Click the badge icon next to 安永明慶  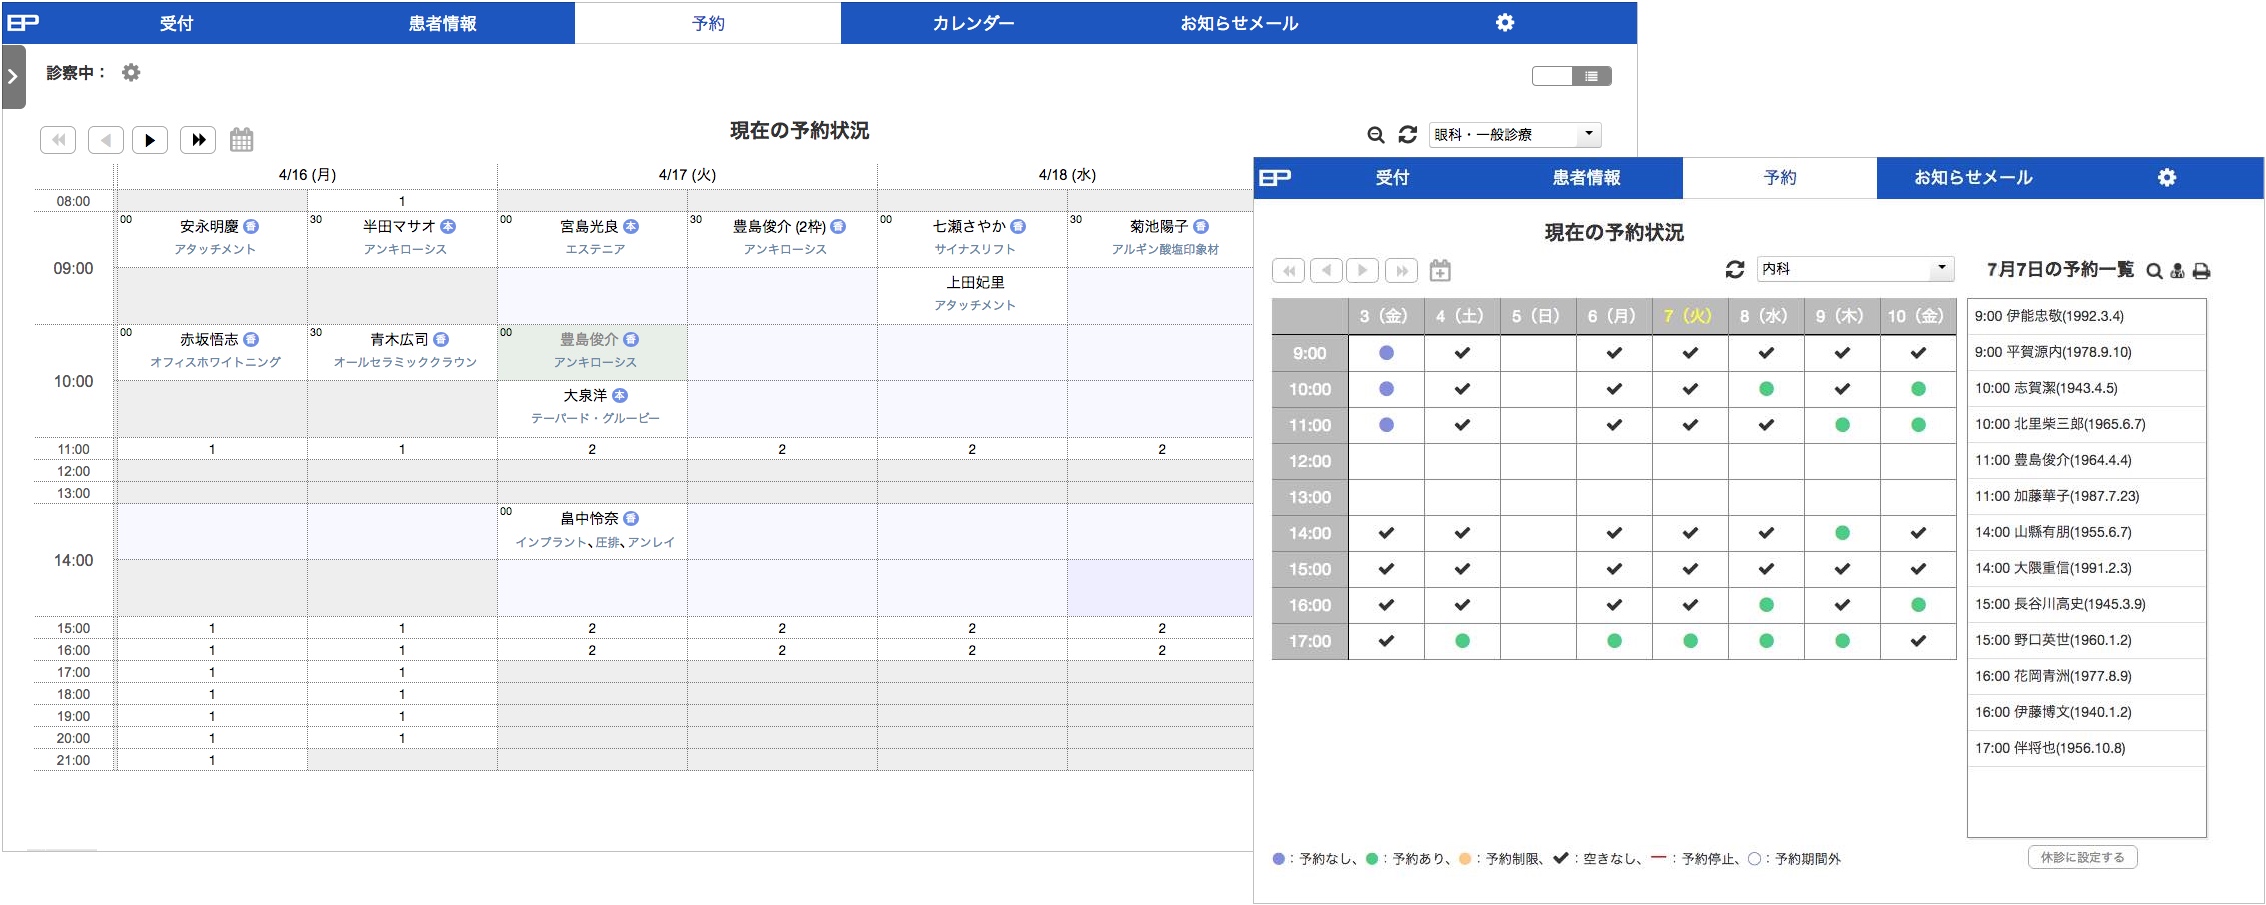coord(251,227)
